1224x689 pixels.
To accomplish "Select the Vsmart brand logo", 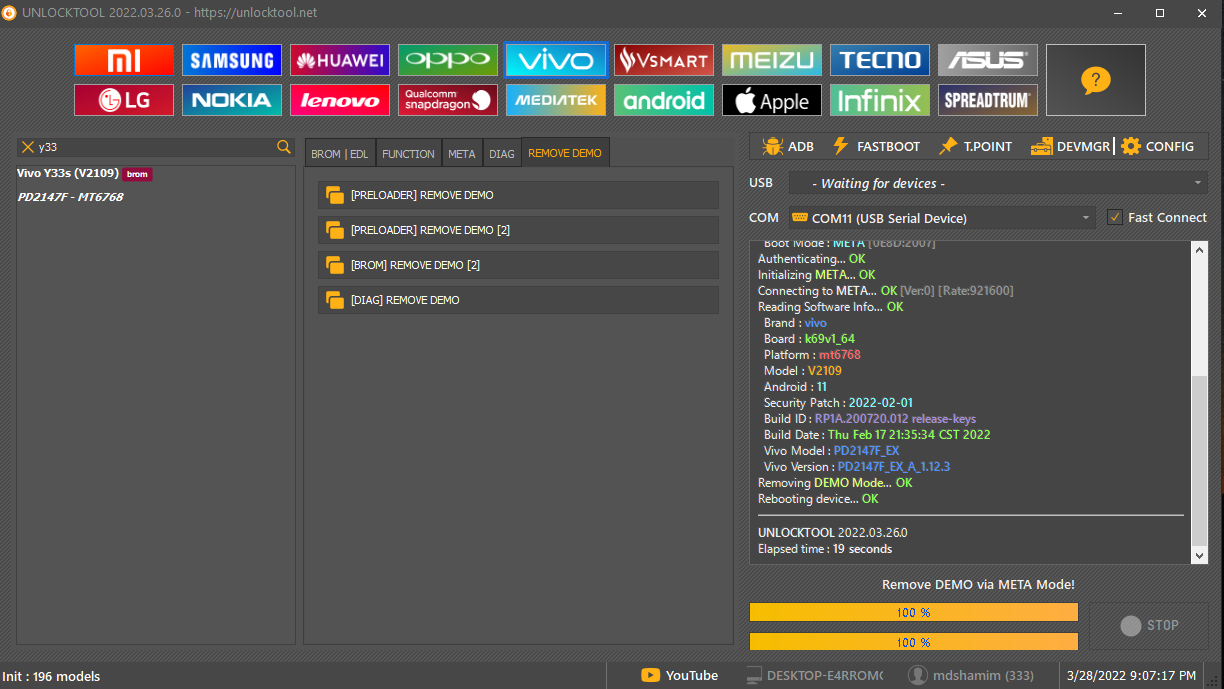I will click(664, 60).
